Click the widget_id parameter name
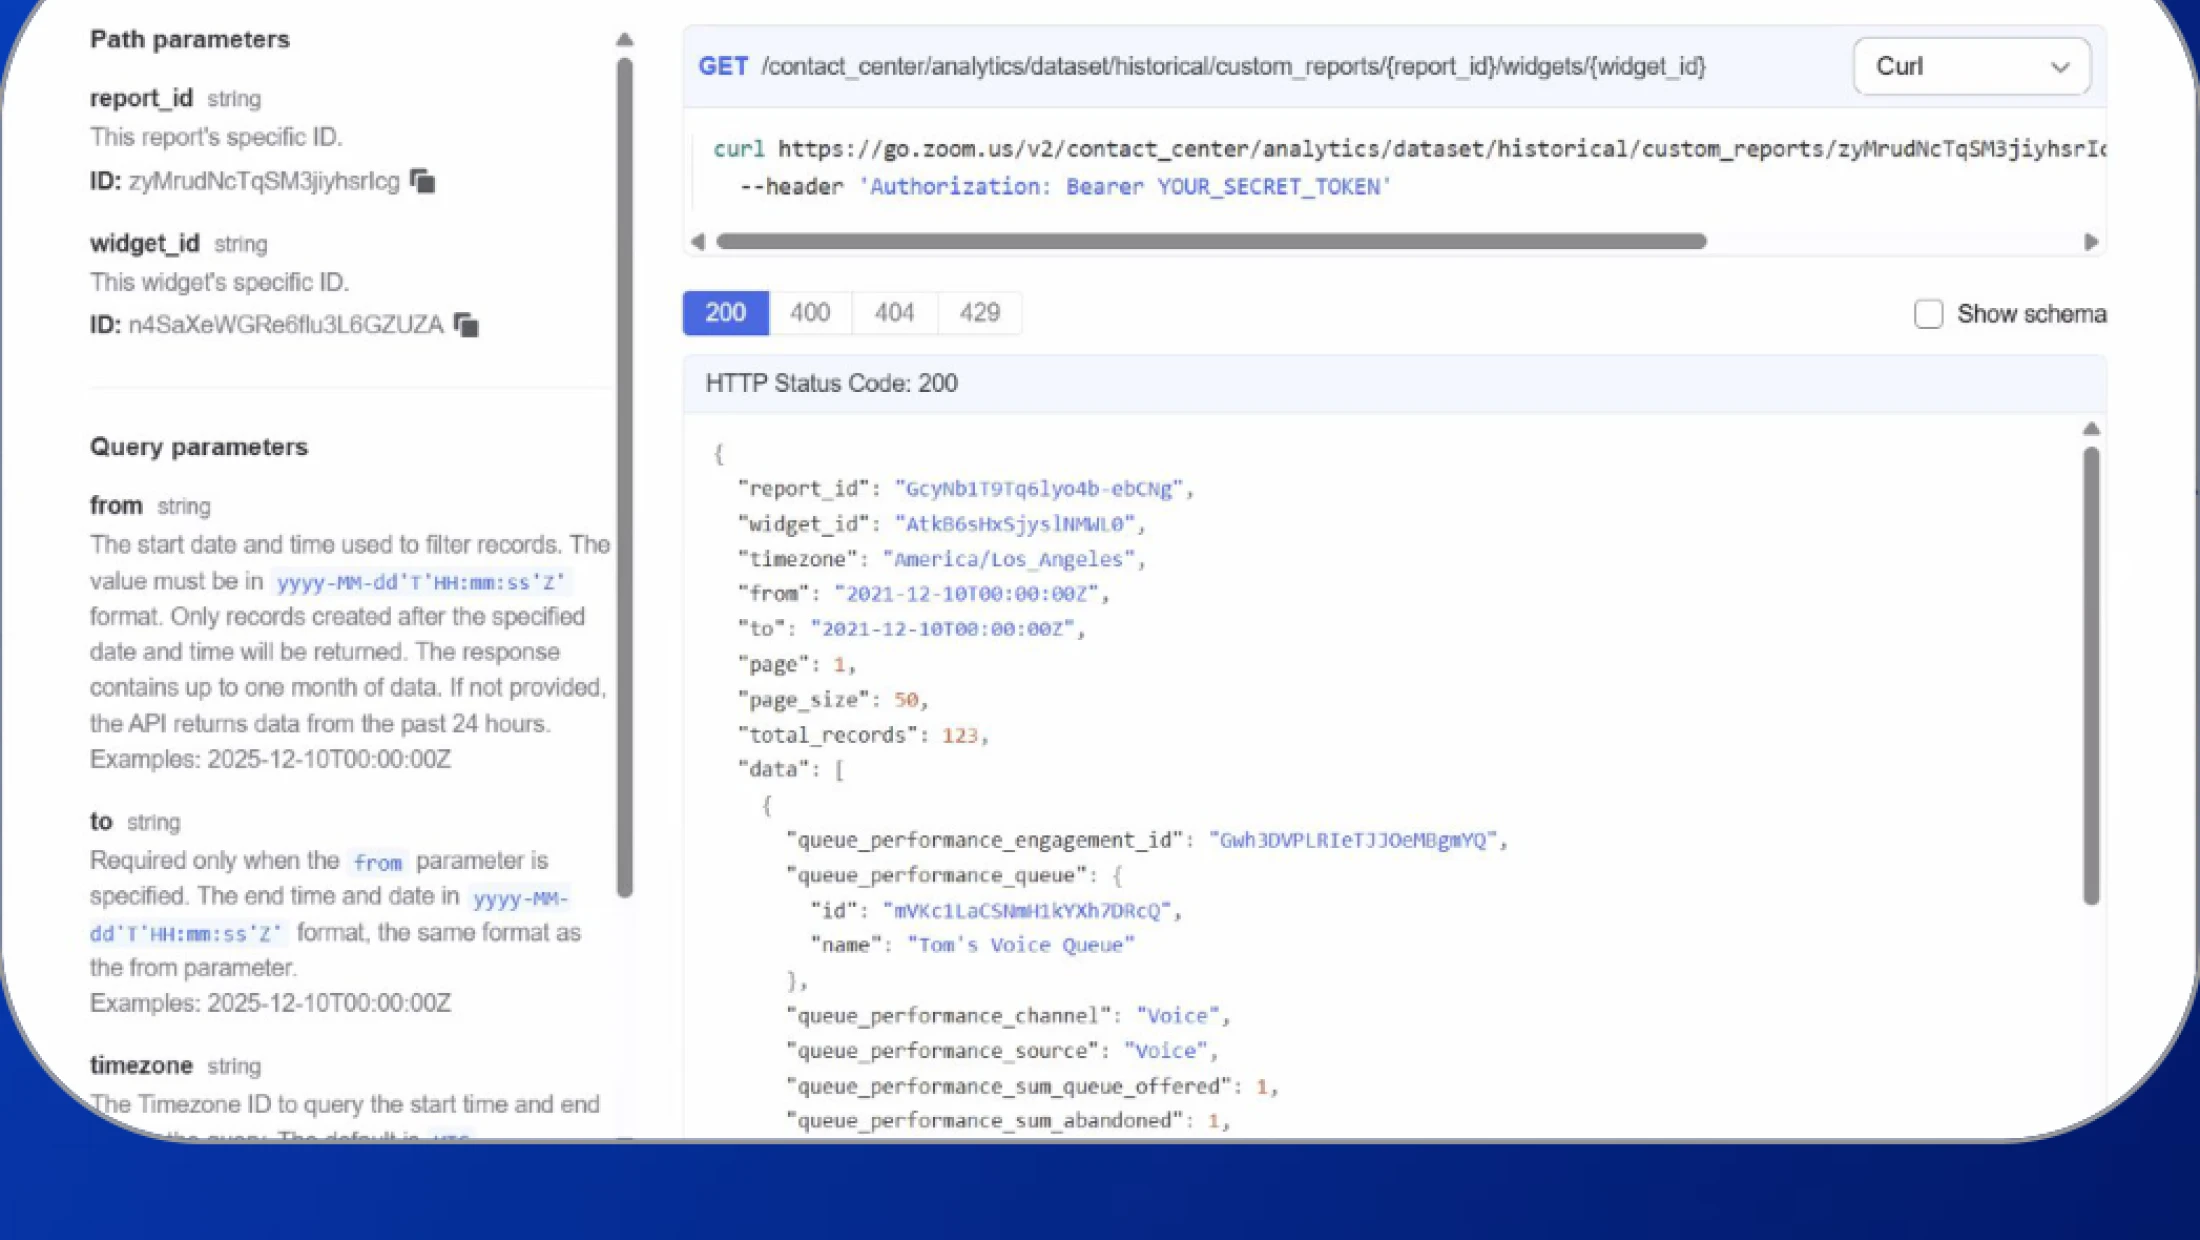 [x=145, y=243]
